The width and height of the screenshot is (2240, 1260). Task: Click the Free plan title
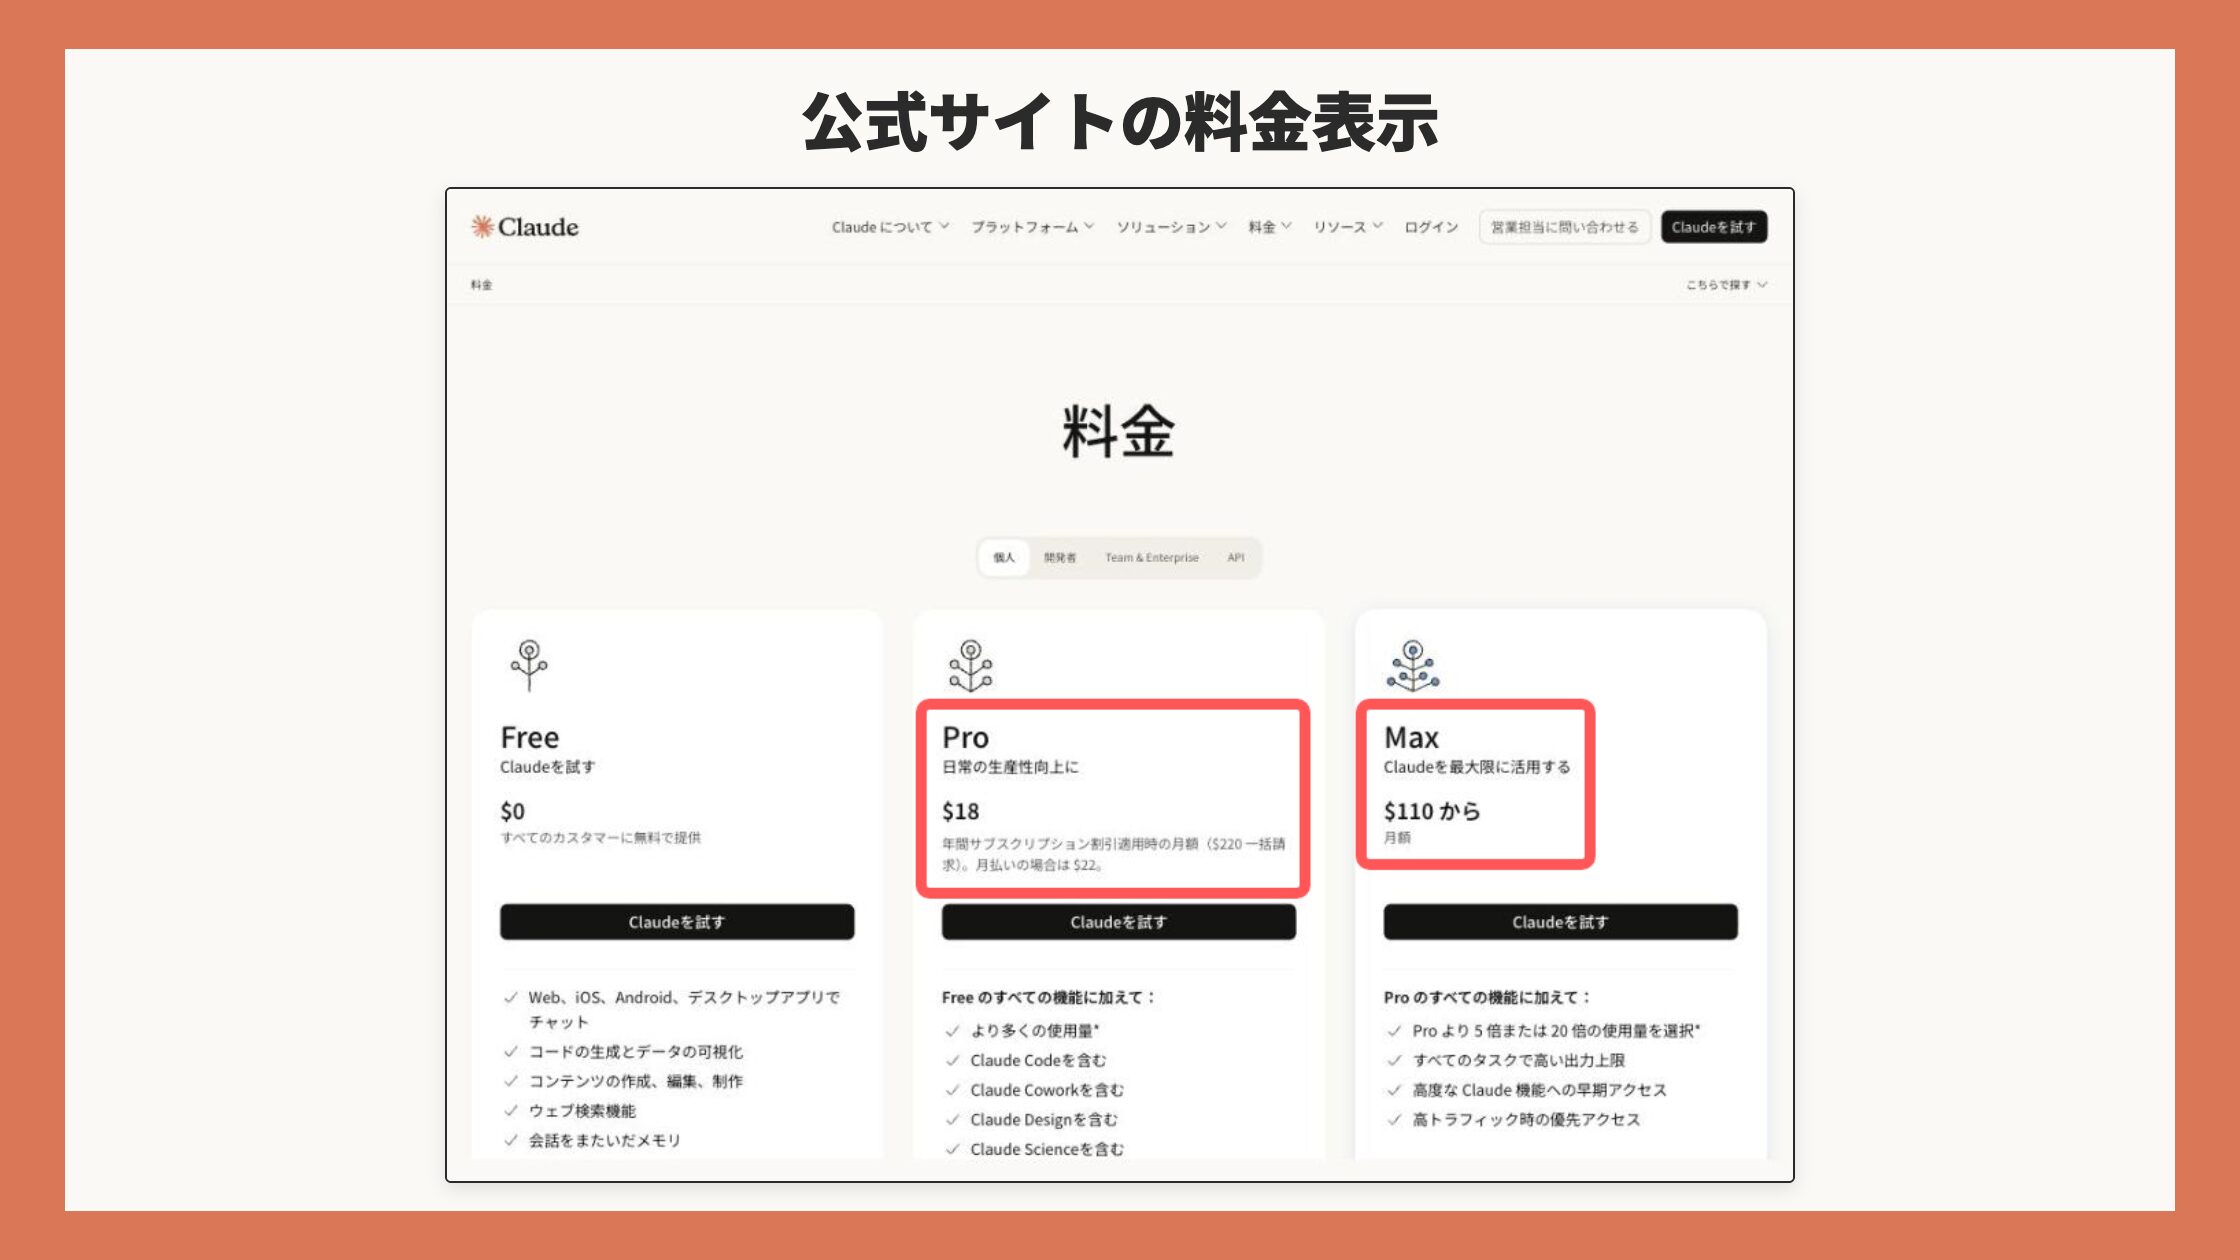tap(530, 738)
